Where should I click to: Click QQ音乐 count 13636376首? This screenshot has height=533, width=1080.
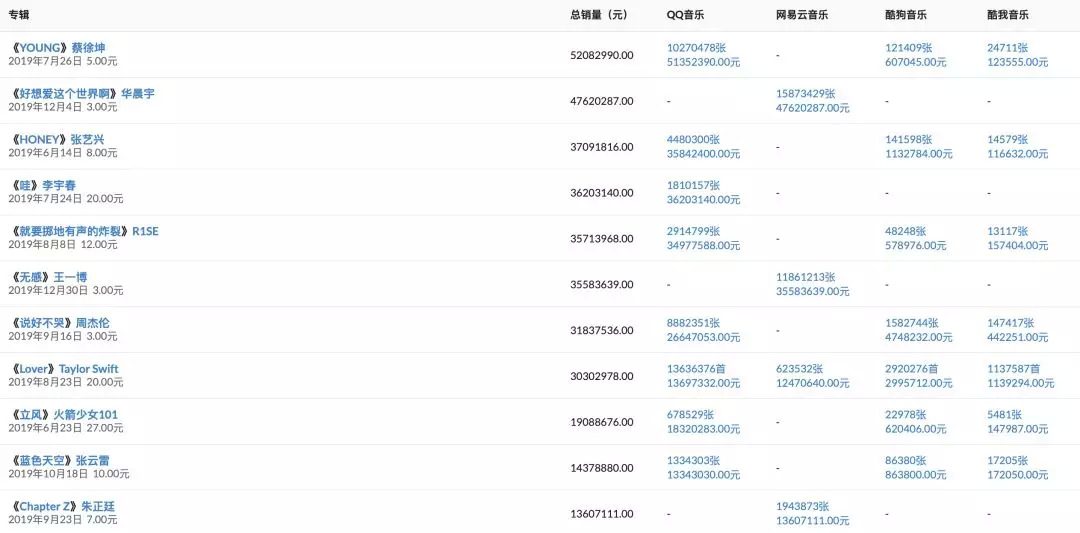click(696, 369)
